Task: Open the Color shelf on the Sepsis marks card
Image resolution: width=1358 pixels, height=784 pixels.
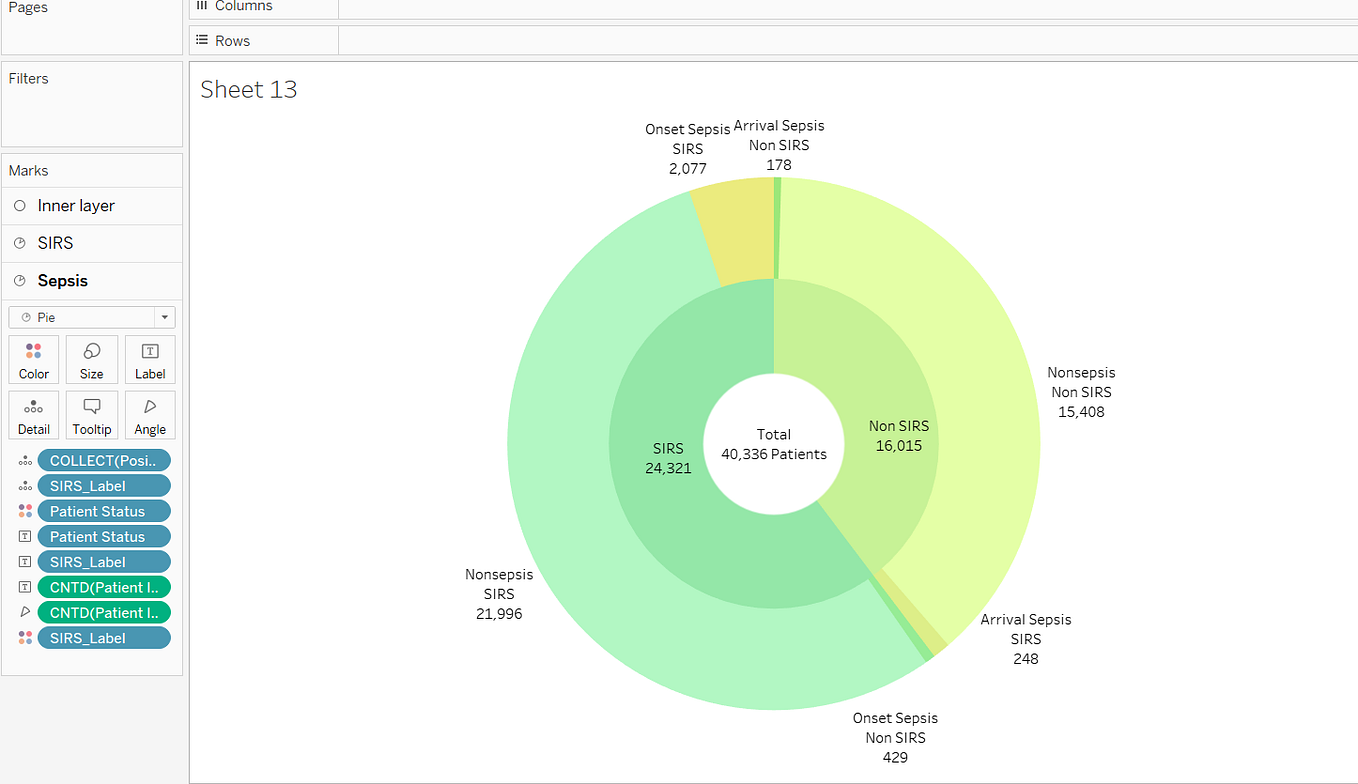Action: tap(33, 359)
